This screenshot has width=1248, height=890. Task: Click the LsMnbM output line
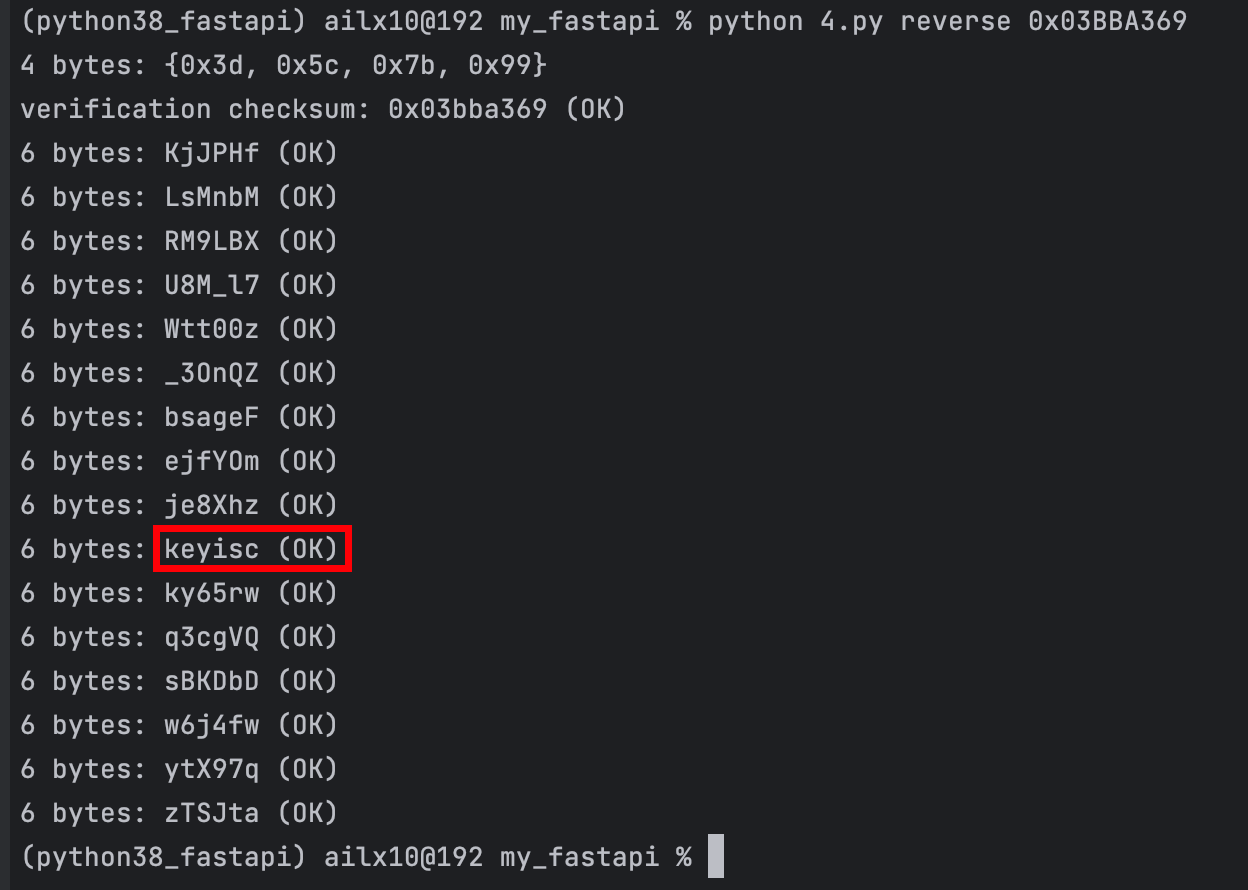pos(179,197)
